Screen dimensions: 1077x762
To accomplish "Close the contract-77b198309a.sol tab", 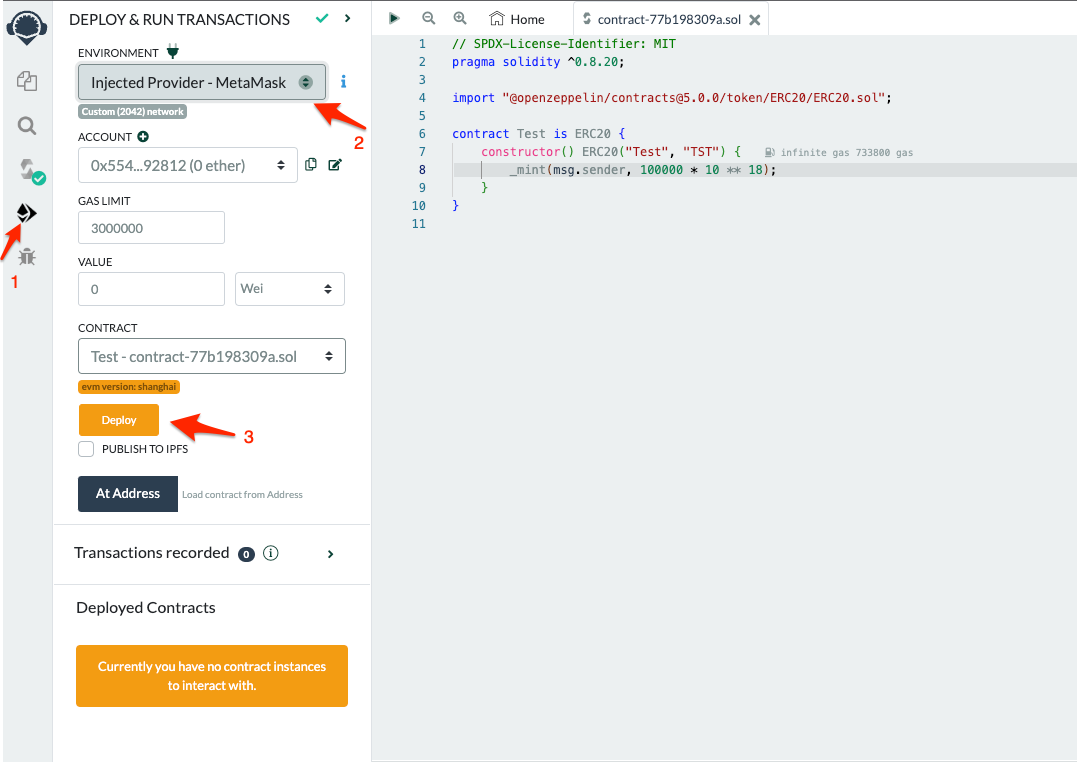I will click(754, 20).
